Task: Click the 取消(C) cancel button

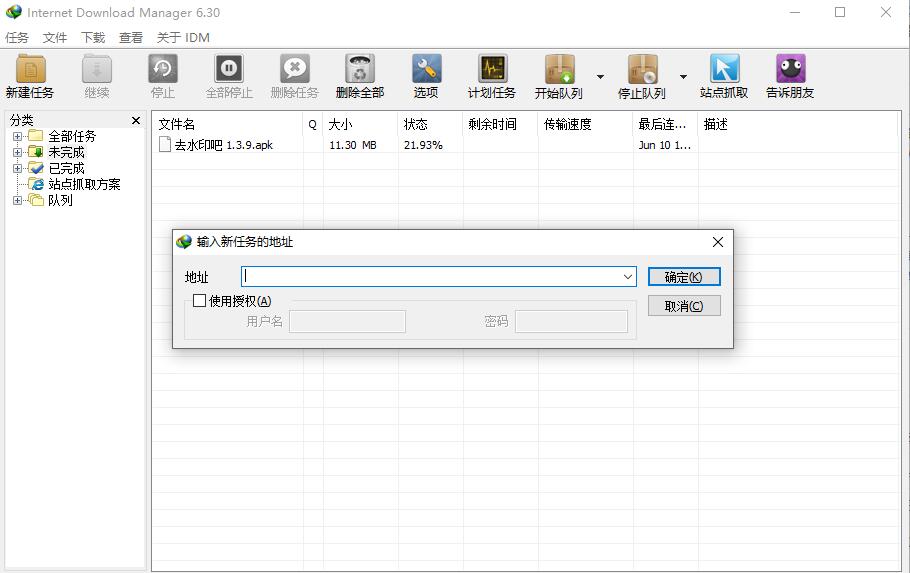Action: coord(684,306)
